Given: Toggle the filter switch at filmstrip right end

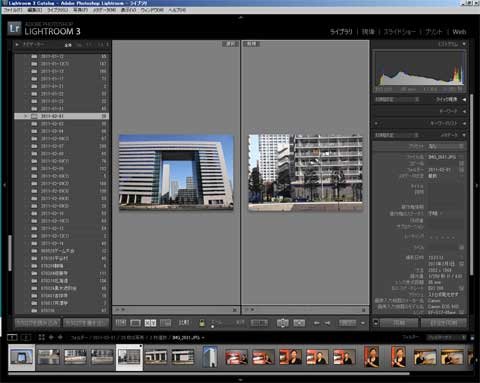Looking at the screenshot, I should tap(472, 338).
